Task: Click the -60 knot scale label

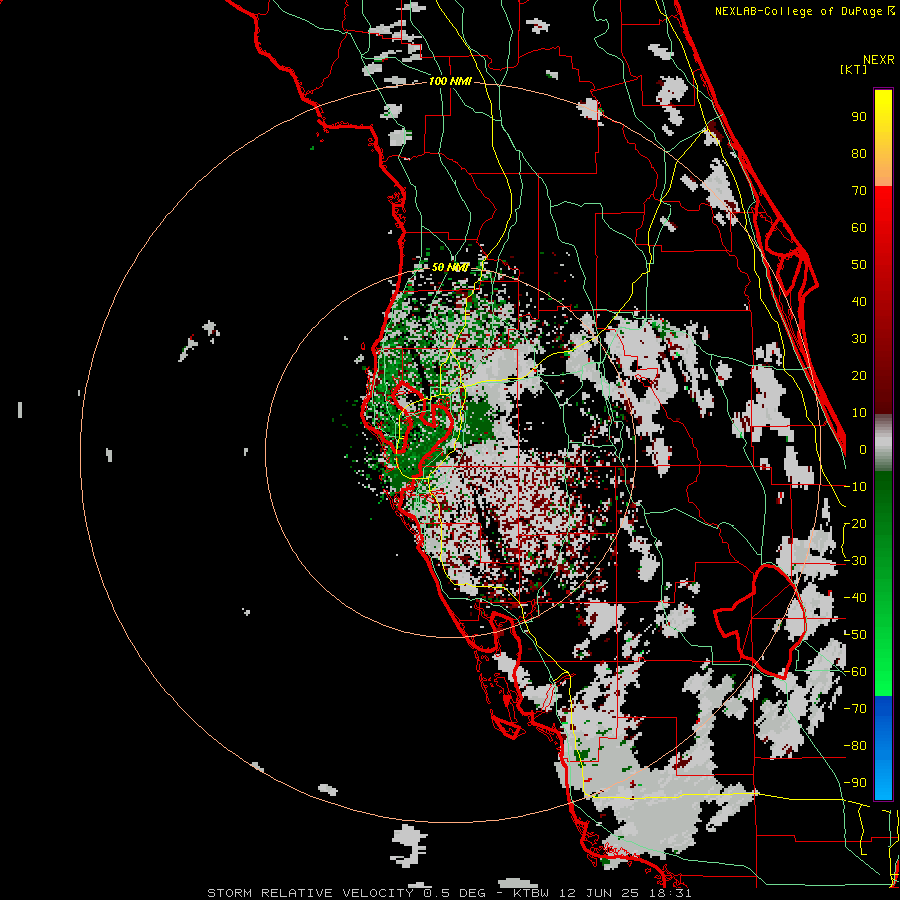Action: pyautogui.click(x=856, y=672)
